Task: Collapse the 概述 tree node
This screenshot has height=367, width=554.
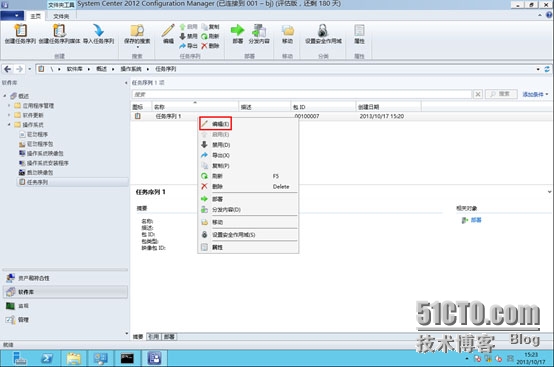Action: tap(5, 96)
